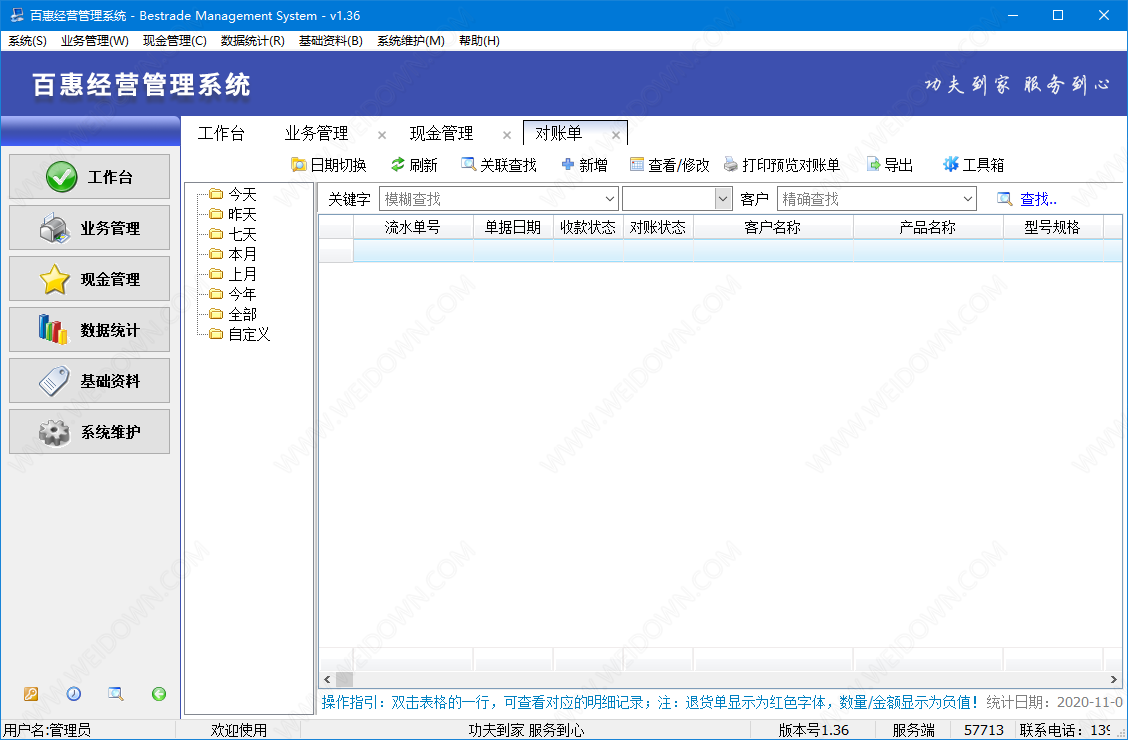The width and height of the screenshot is (1128, 740).
Task: Click the 刷新 refresh toolbar icon
Action: [398, 165]
